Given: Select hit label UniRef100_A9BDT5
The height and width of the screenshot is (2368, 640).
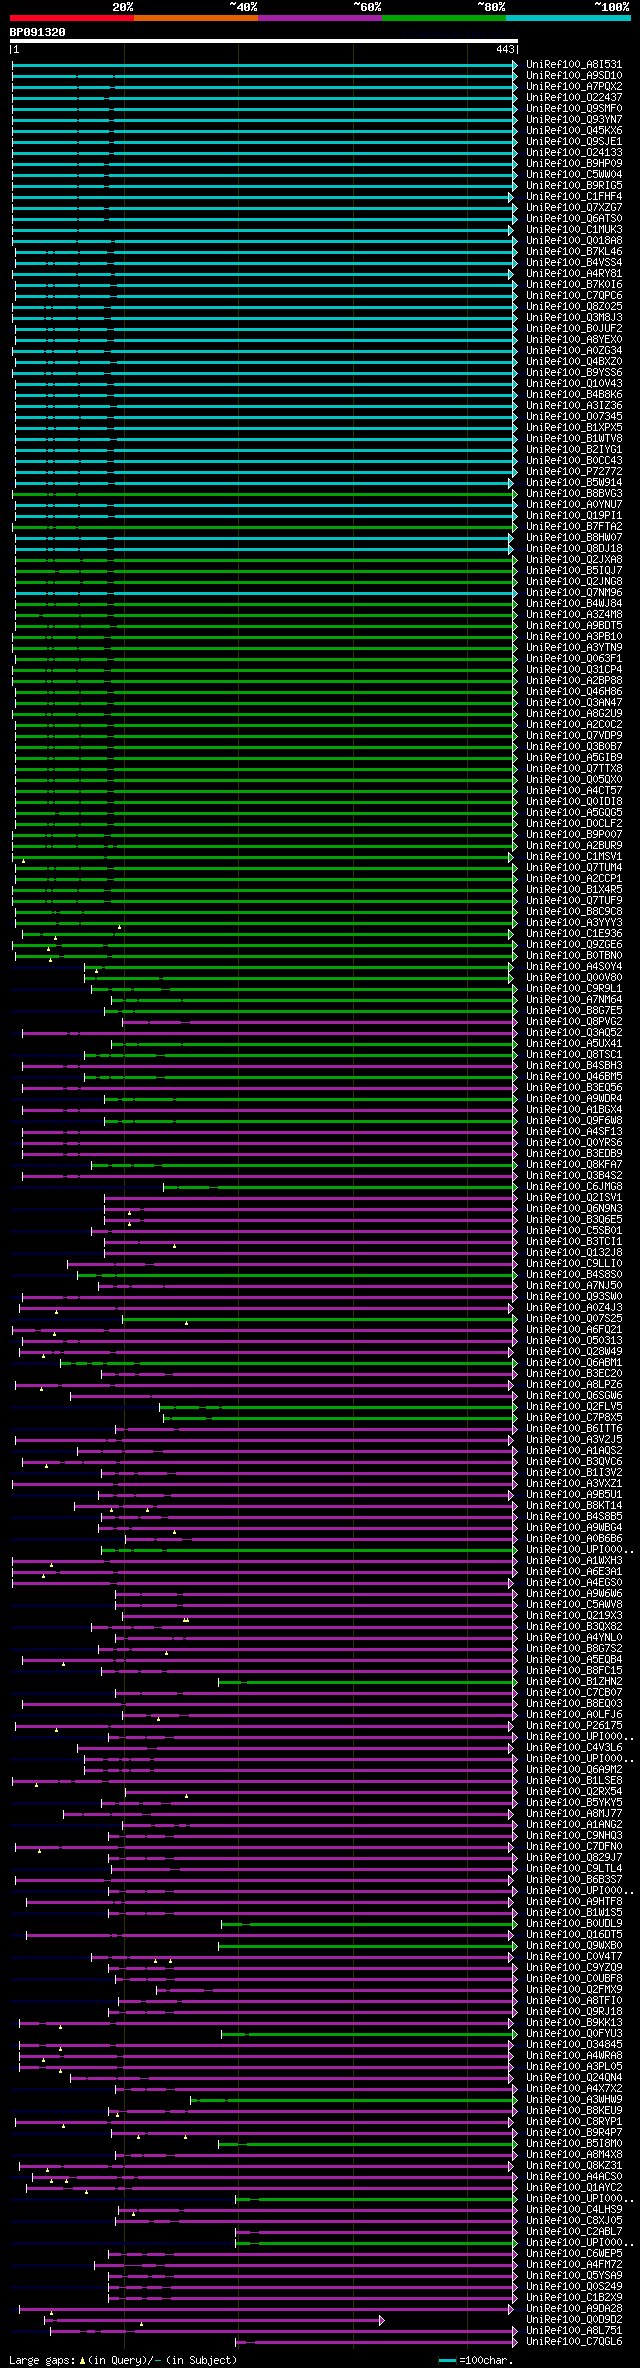Looking at the screenshot, I should (x=574, y=626).
